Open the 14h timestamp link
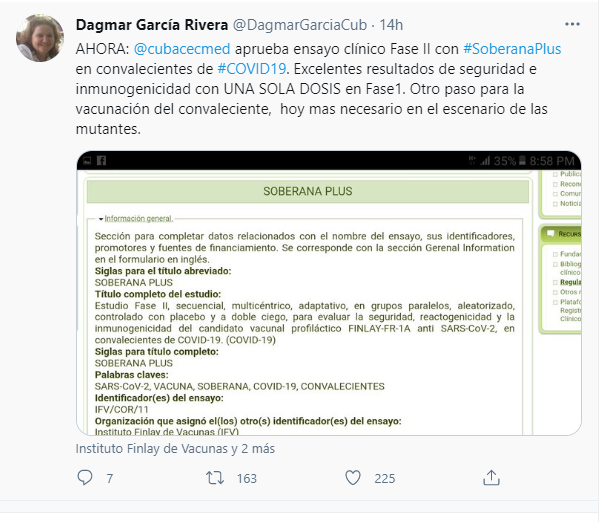 [x=391, y=25]
